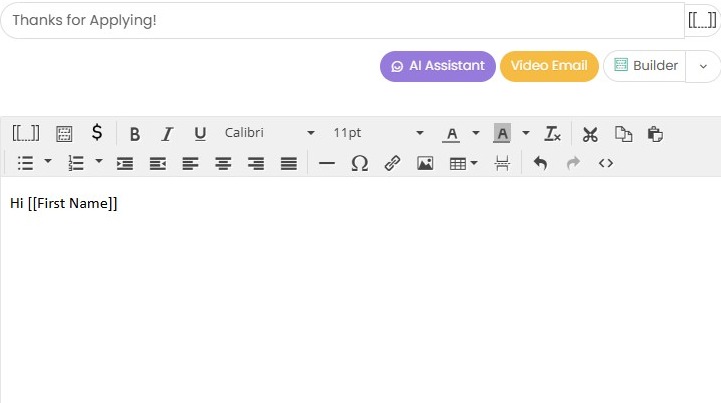This screenshot has height=403, width=721.
Task: Toggle underline formatting
Action: point(200,134)
